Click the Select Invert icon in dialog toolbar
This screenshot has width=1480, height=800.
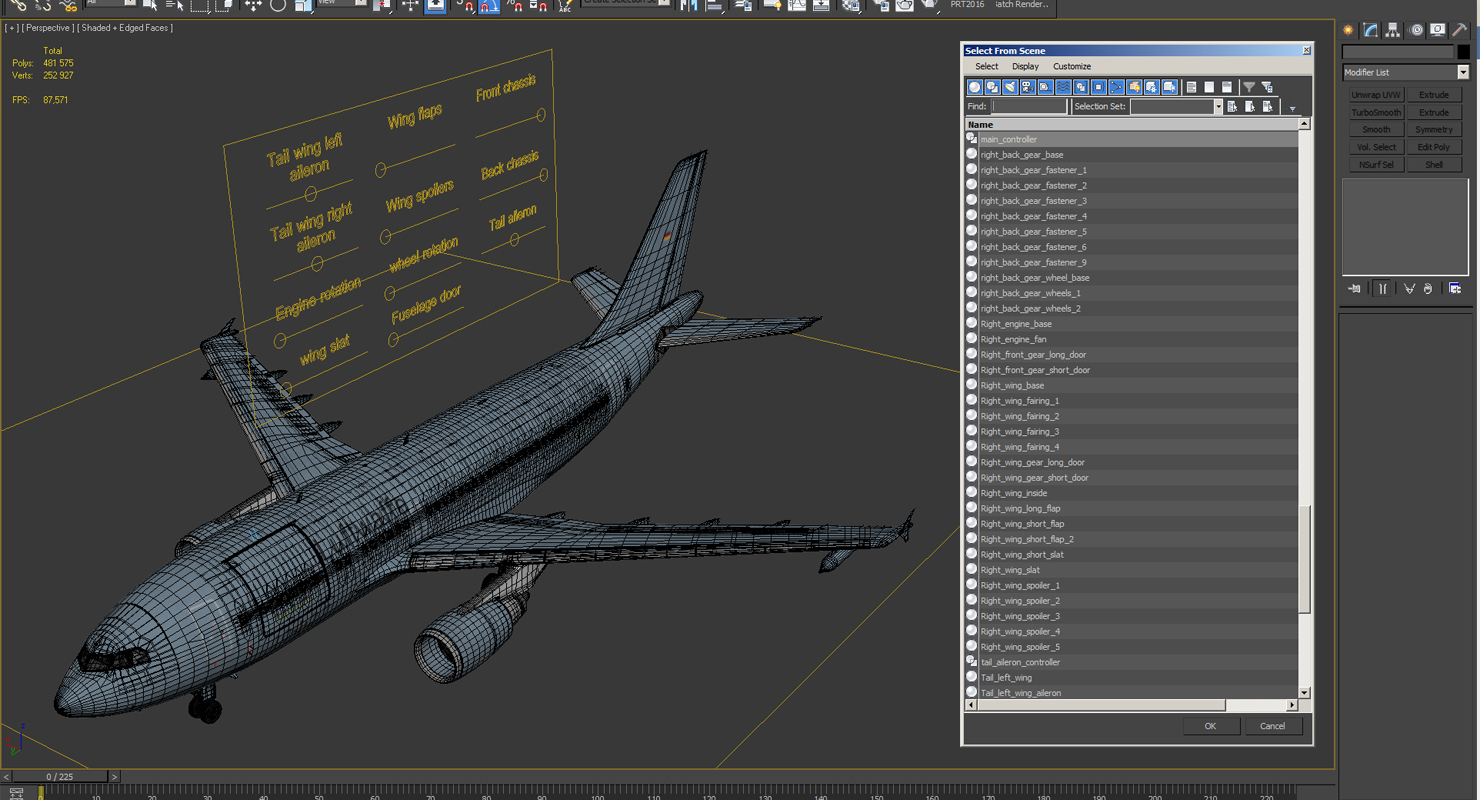[x=1227, y=87]
